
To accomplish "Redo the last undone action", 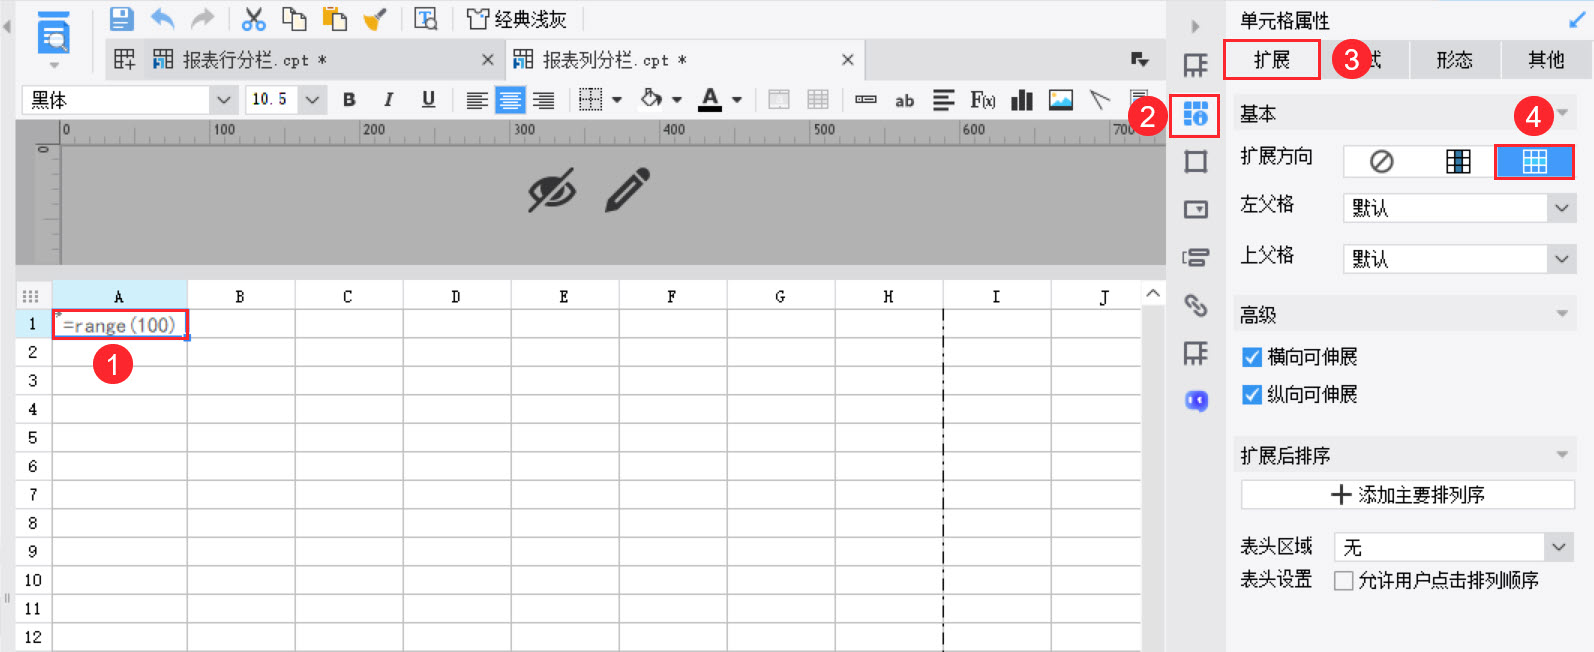I will tap(203, 18).
